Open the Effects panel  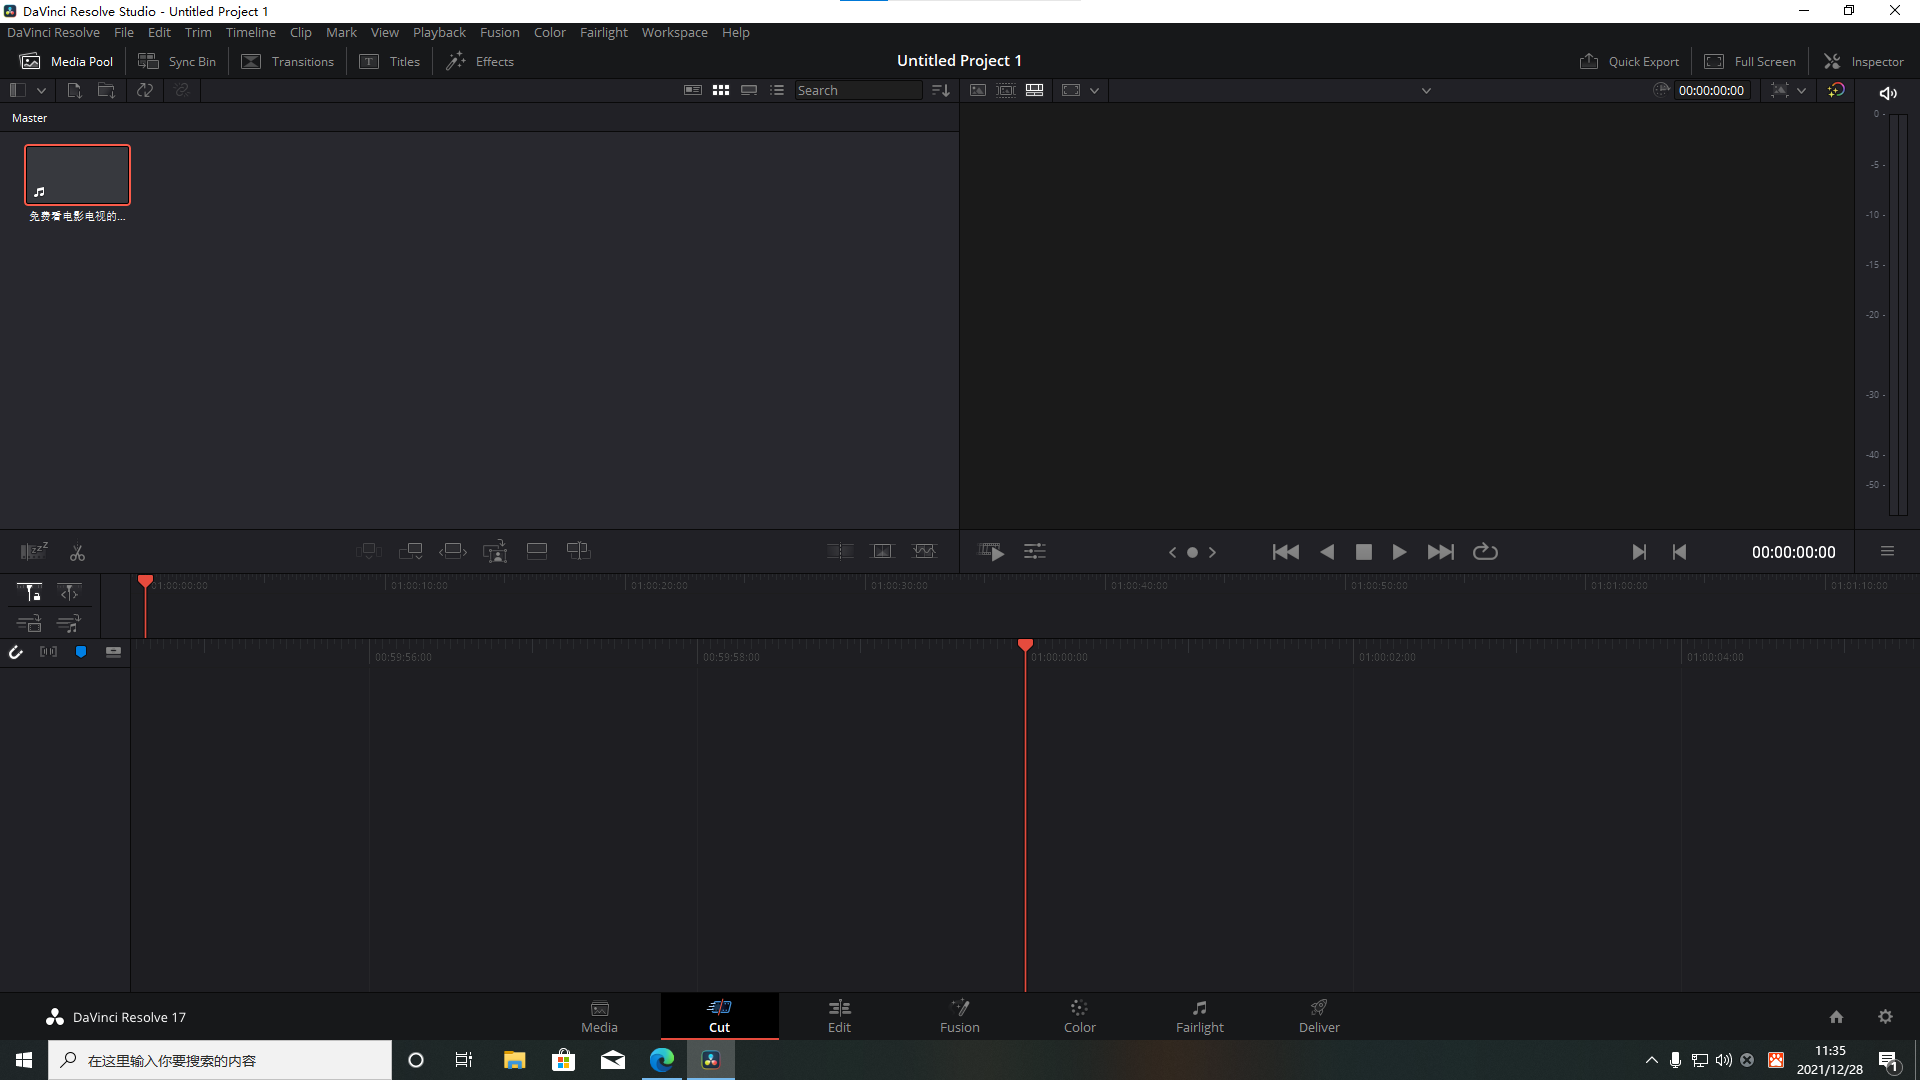[x=480, y=61]
